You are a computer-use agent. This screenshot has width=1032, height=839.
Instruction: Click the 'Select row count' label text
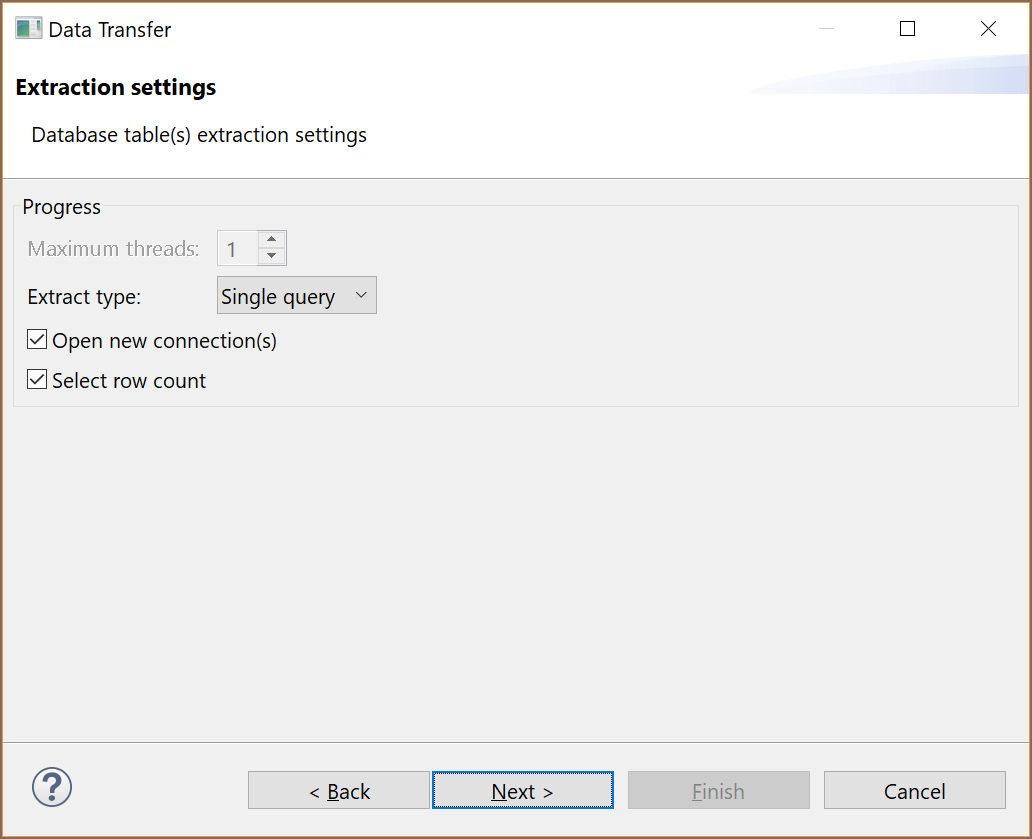tap(129, 381)
